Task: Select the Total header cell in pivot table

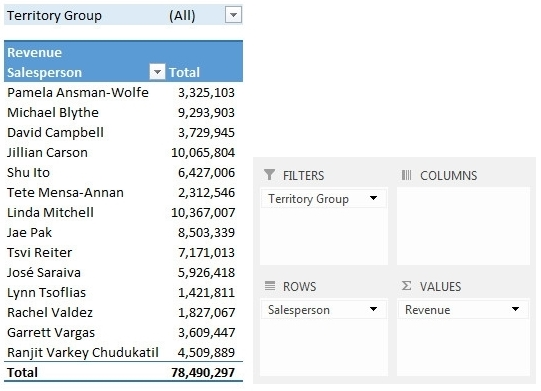Action: (x=185, y=72)
